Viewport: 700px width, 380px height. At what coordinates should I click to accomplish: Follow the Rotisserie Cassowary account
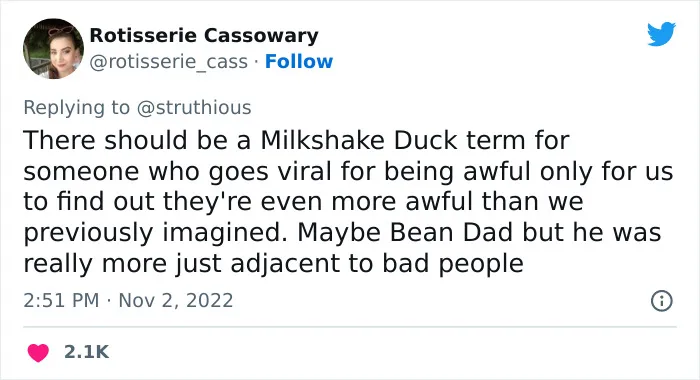click(299, 62)
